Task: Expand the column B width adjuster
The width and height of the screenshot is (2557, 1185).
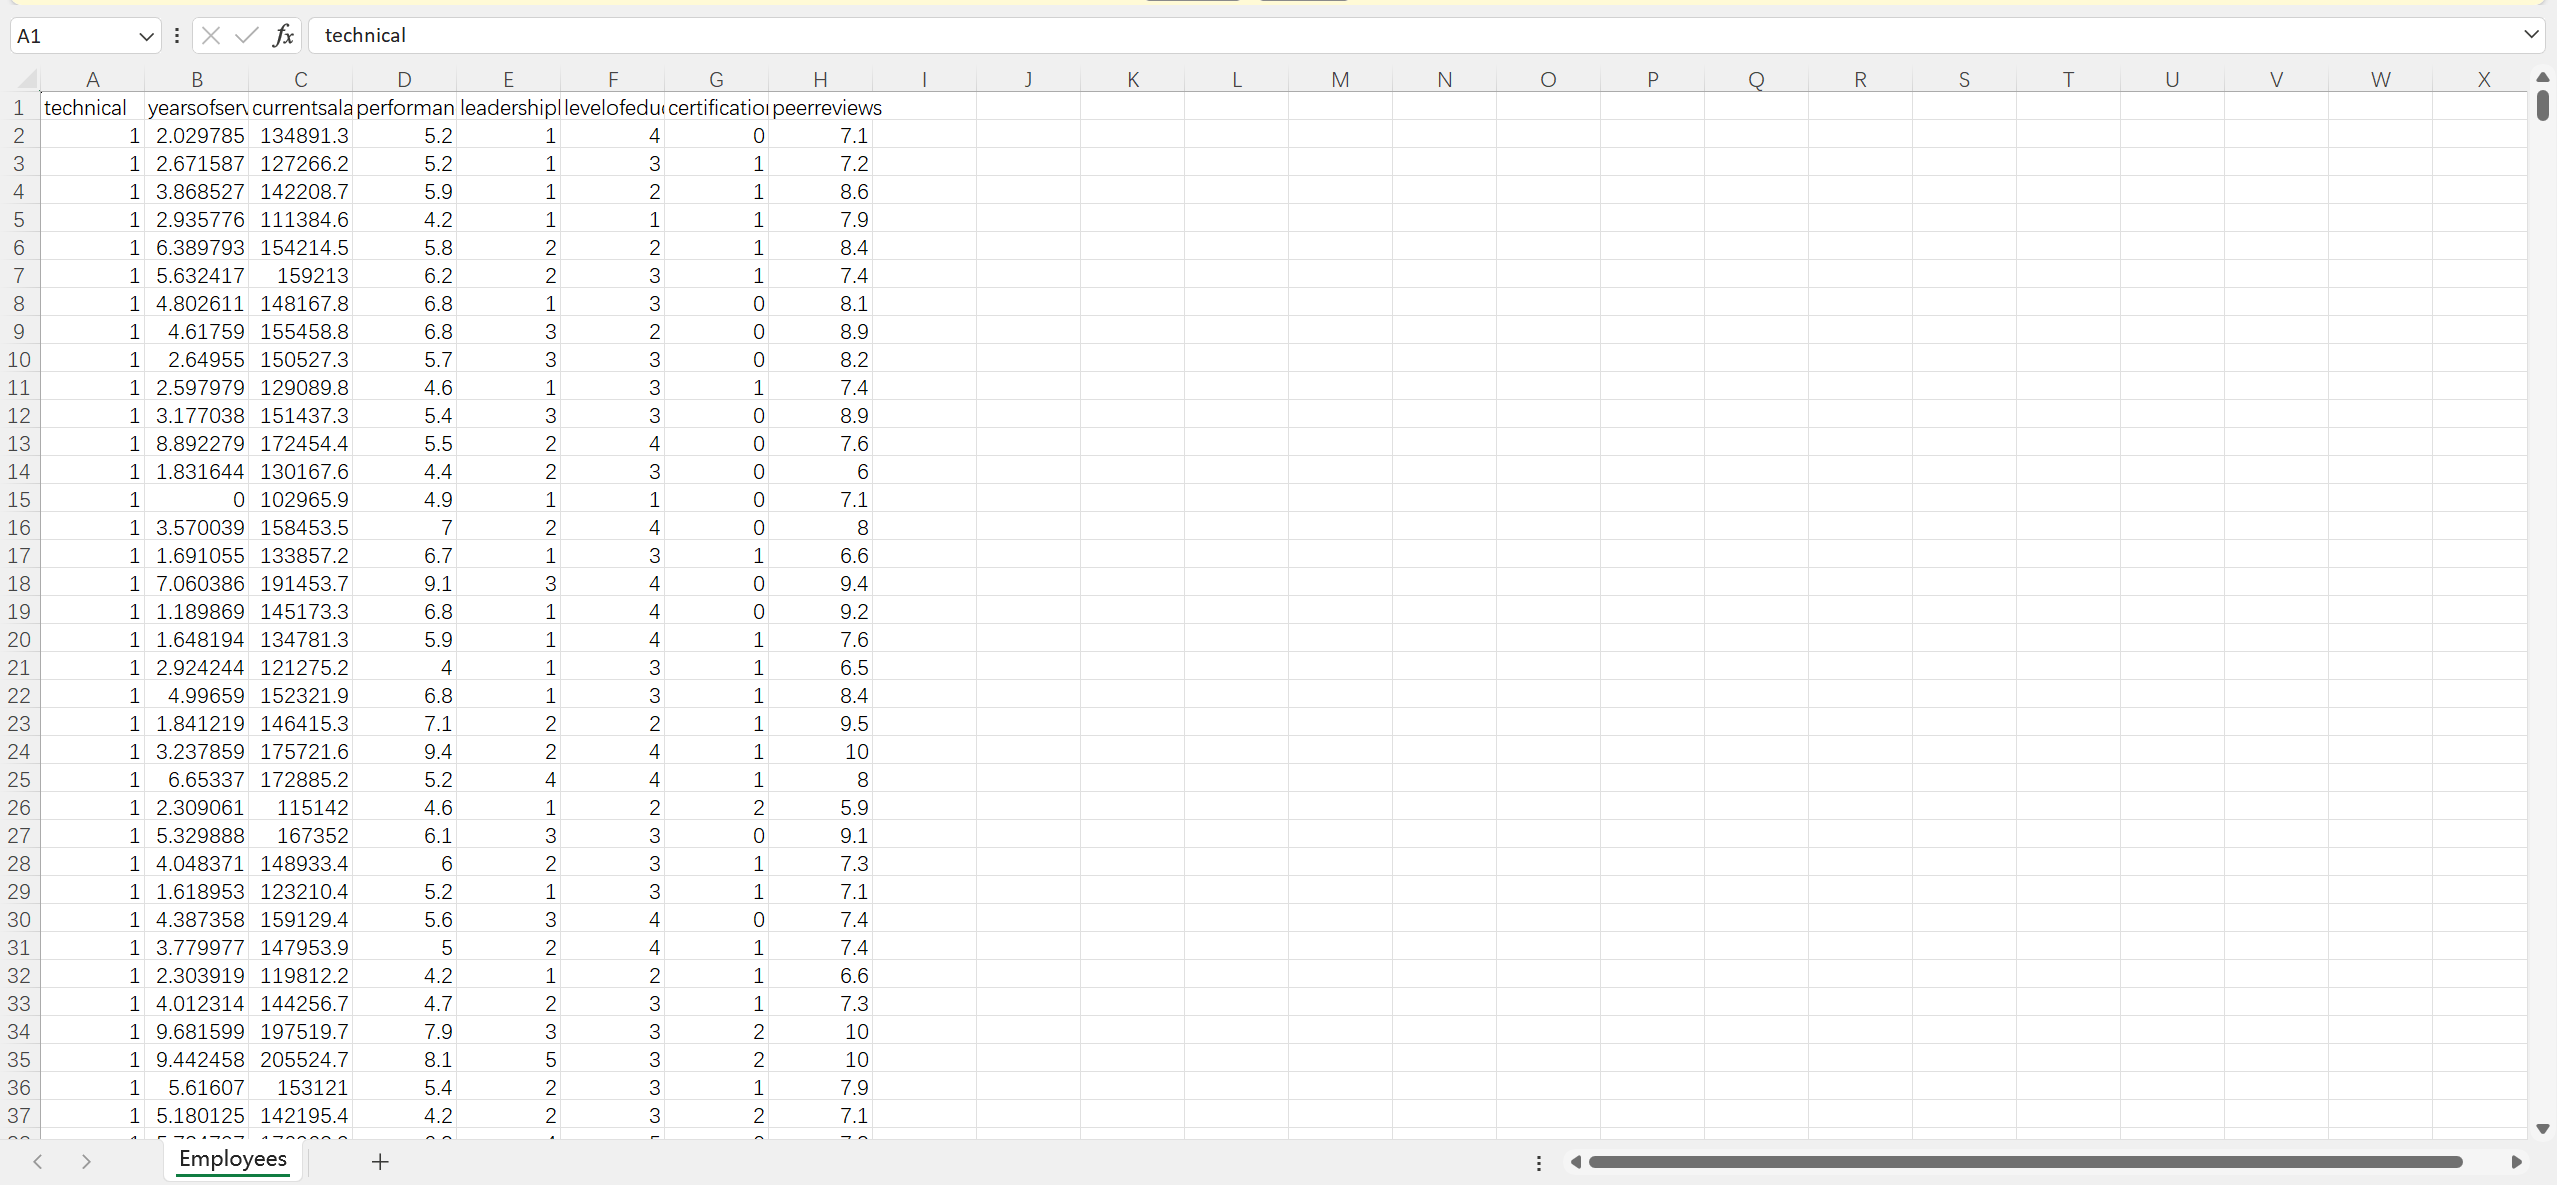Action: pos(250,78)
